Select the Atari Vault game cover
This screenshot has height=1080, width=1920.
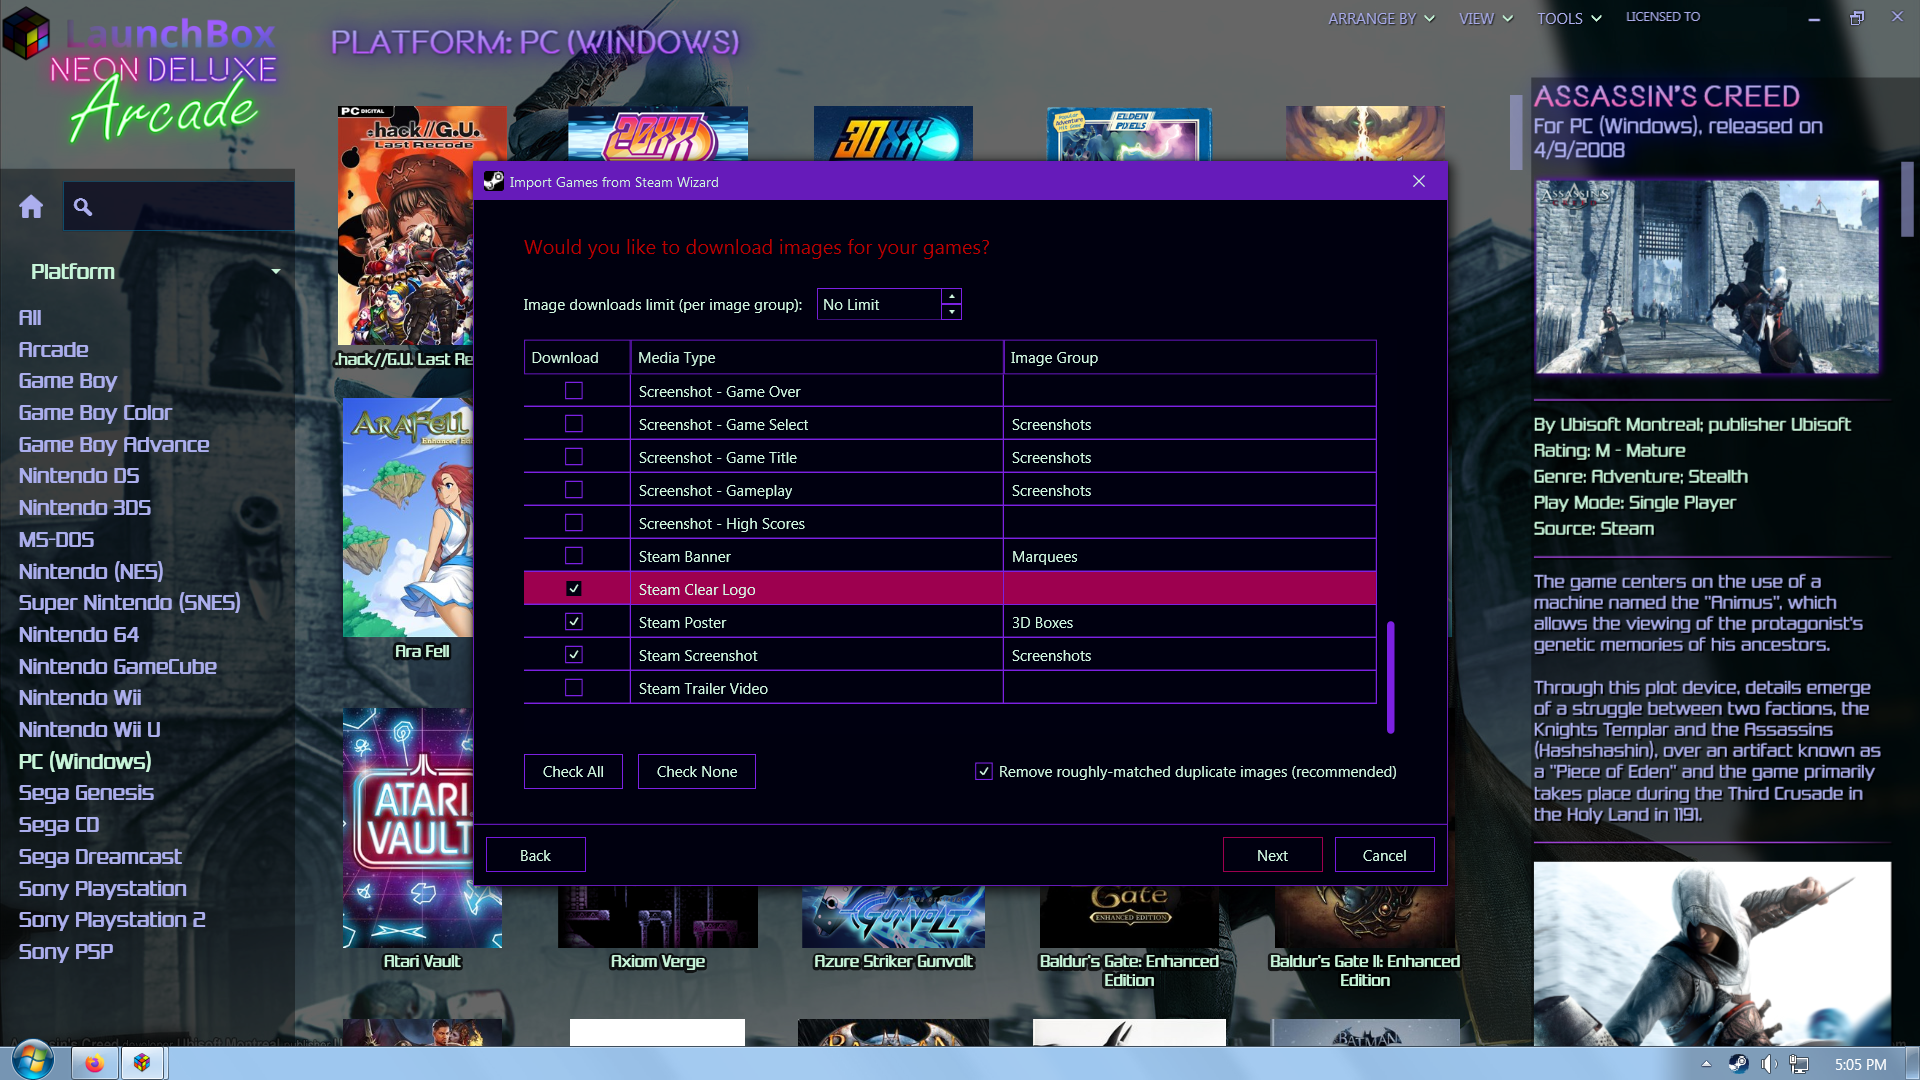pos(408,828)
